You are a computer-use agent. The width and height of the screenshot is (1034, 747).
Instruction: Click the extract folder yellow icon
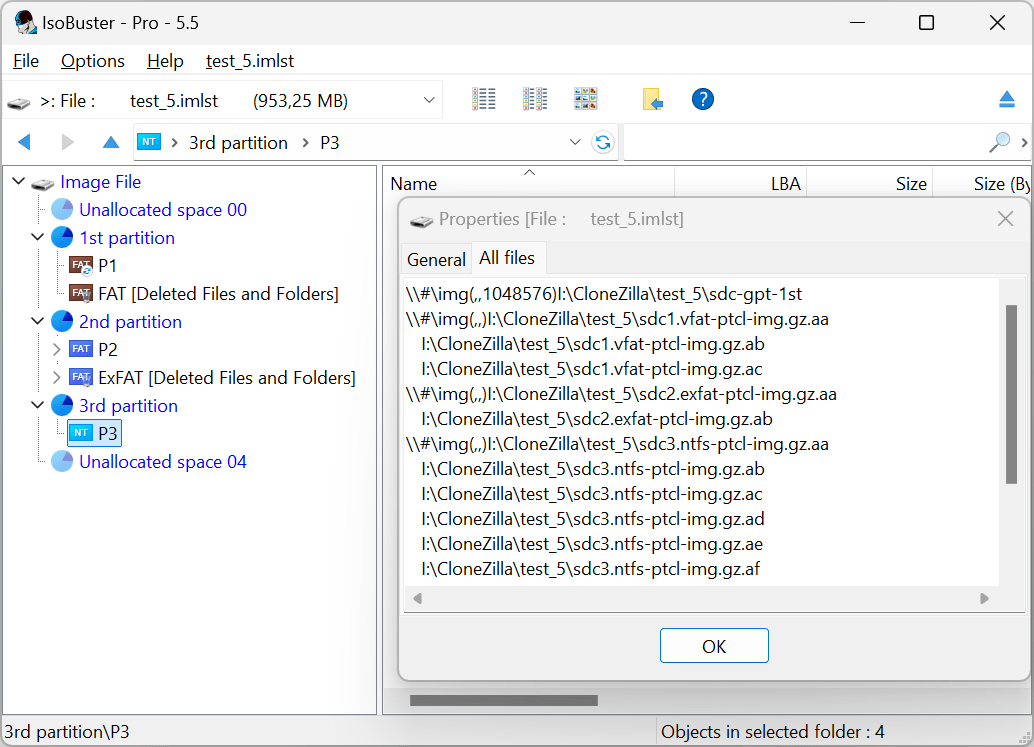click(652, 100)
